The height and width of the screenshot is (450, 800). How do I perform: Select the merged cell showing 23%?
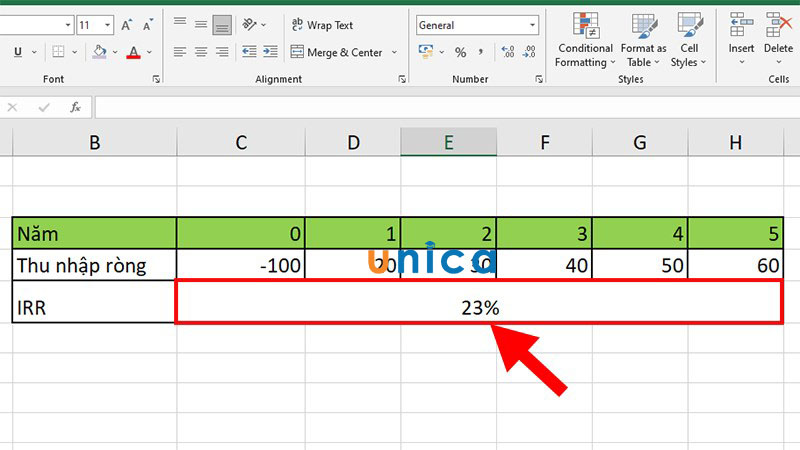click(x=479, y=302)
